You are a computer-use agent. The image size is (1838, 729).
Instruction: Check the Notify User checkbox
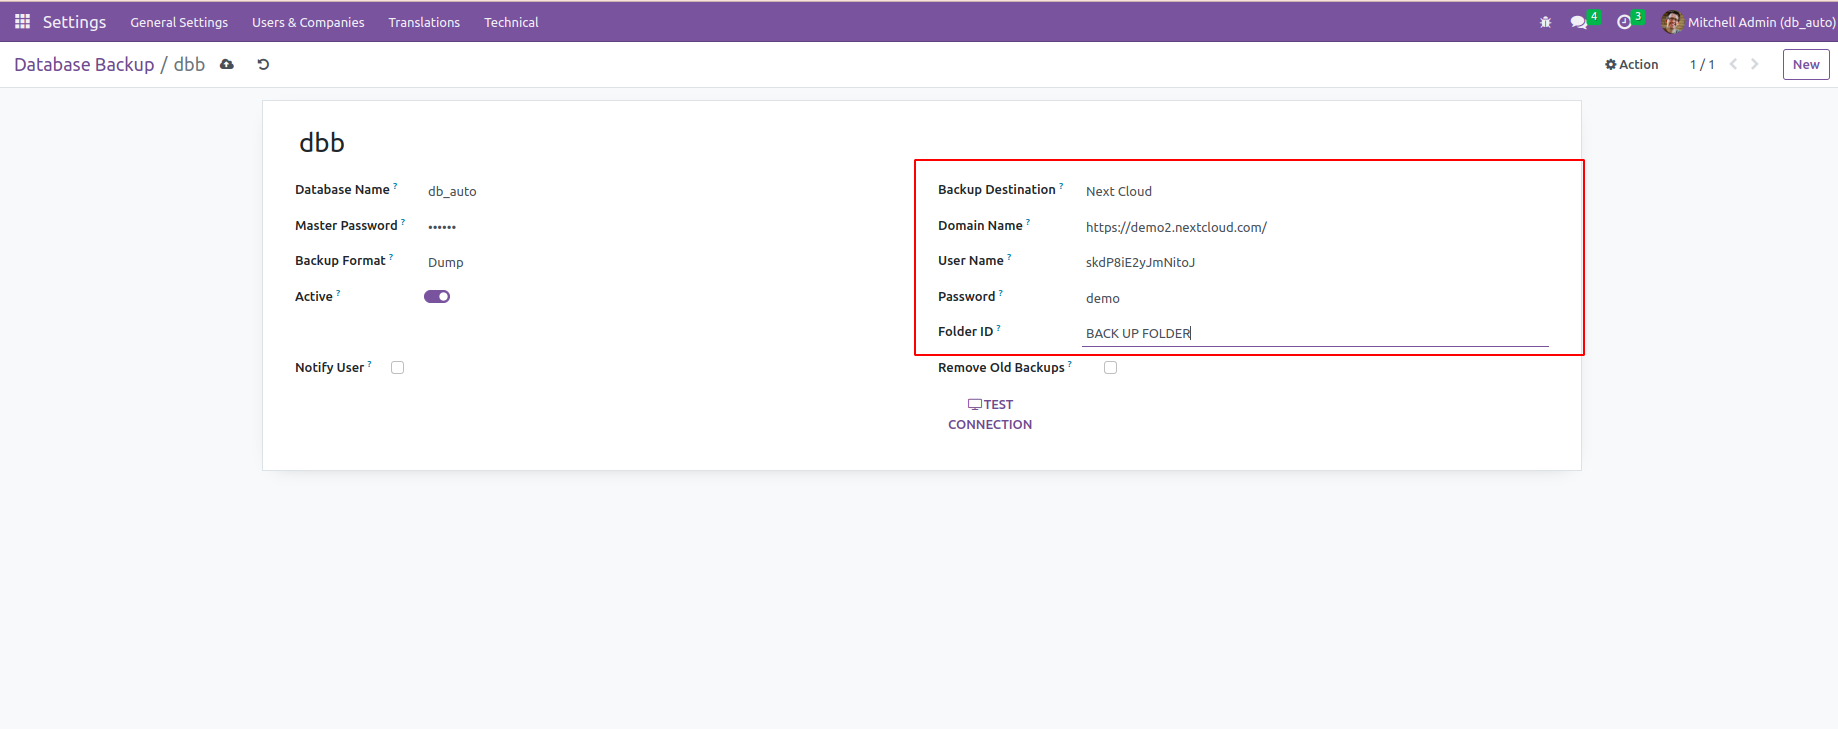[x=398, y=368]
